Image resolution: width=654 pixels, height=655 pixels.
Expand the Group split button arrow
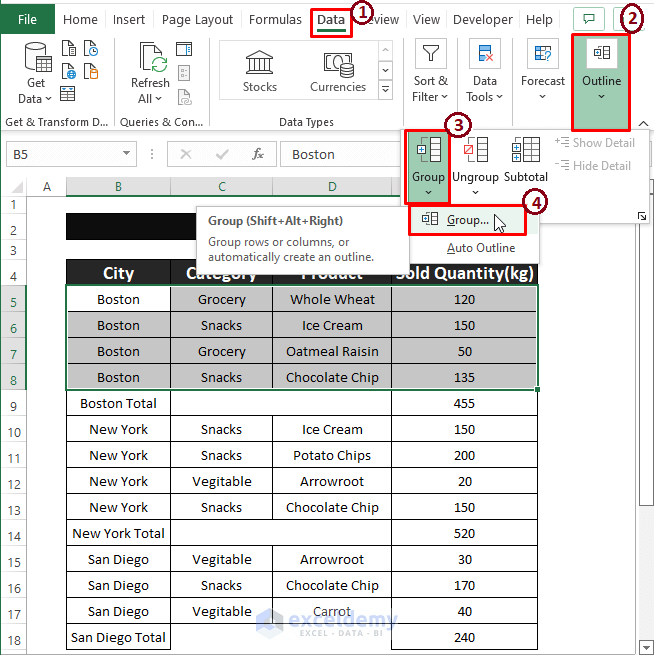tap(428, 193)
